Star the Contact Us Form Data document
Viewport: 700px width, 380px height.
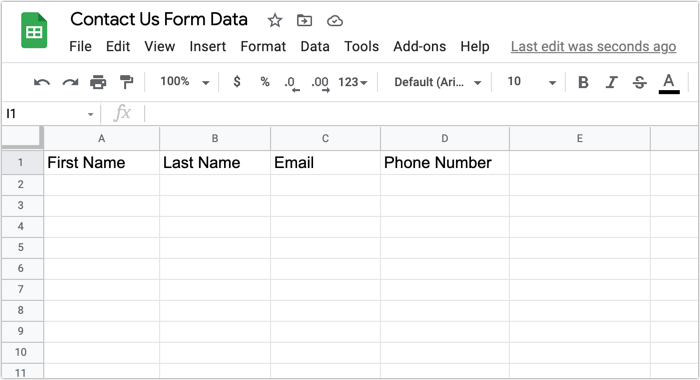tap(275, 21)
